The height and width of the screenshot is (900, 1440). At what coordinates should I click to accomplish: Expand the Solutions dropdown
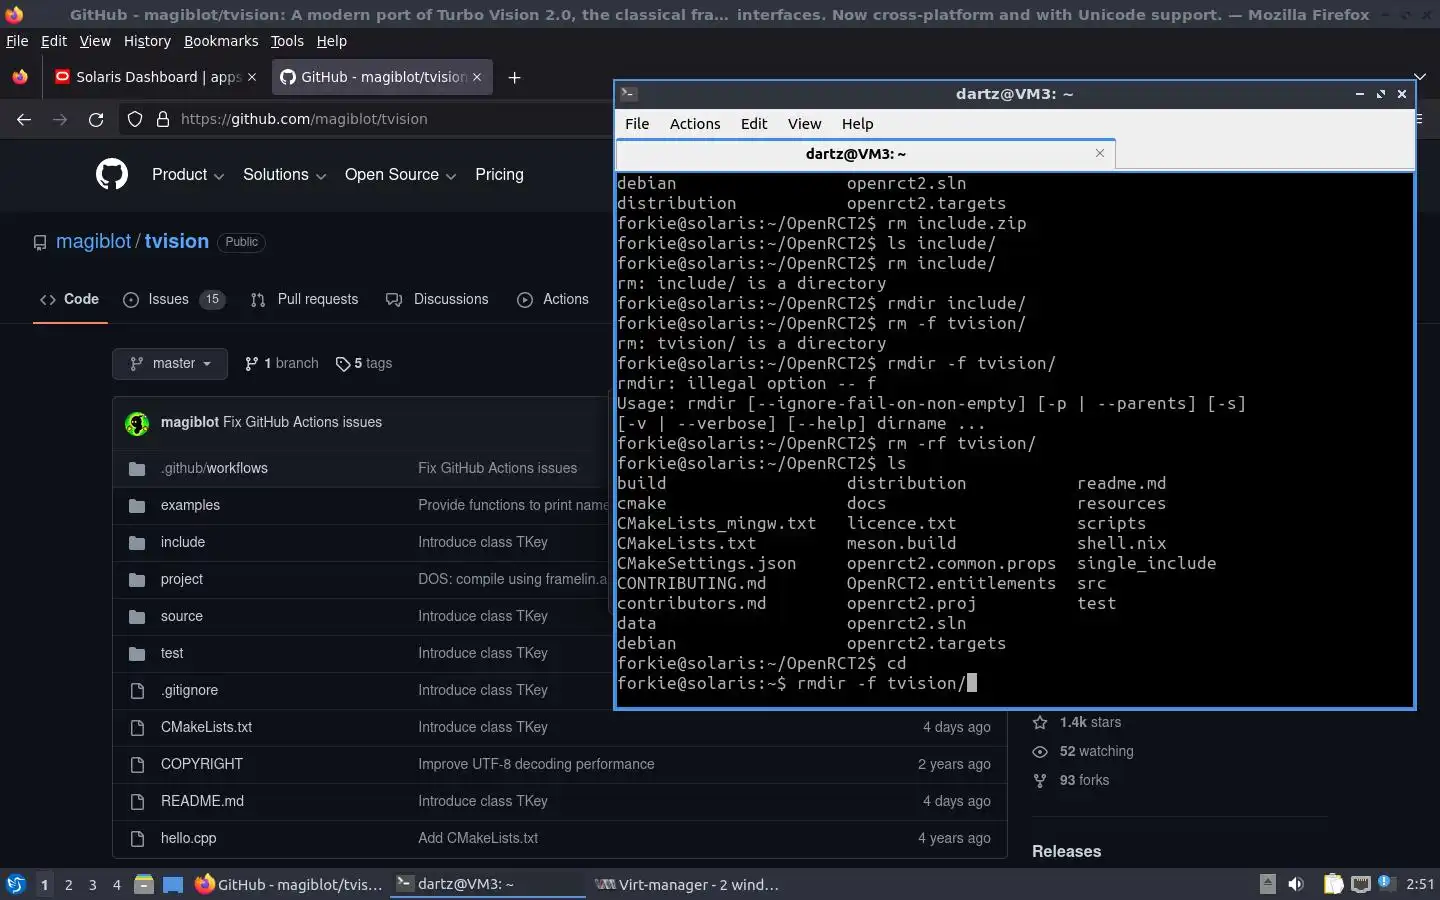coord(285,174)
